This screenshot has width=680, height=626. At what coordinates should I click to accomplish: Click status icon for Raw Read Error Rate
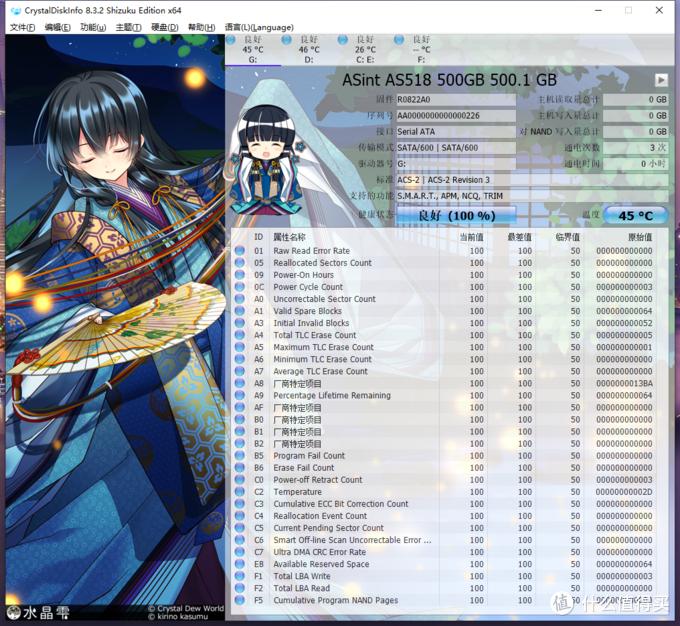tap(240, 251)
